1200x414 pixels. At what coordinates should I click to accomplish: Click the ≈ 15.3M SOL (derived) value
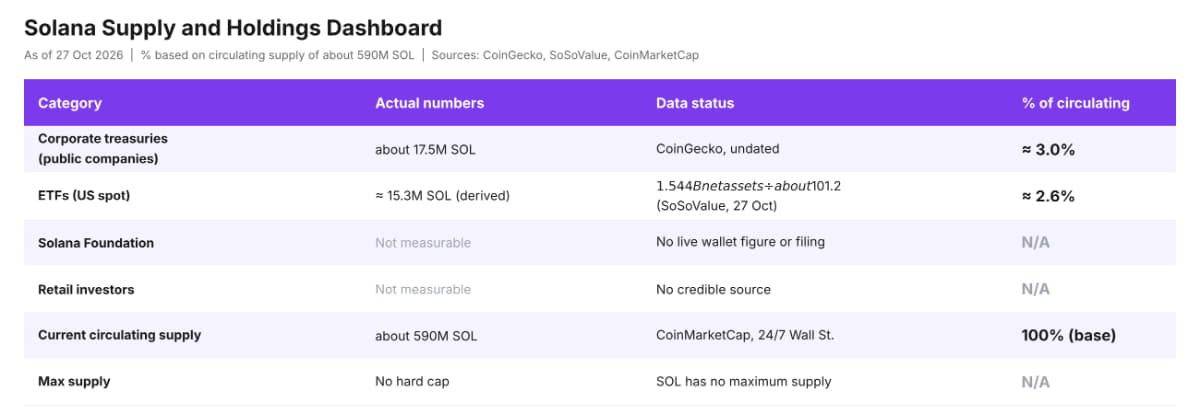[x=442, y=196]
